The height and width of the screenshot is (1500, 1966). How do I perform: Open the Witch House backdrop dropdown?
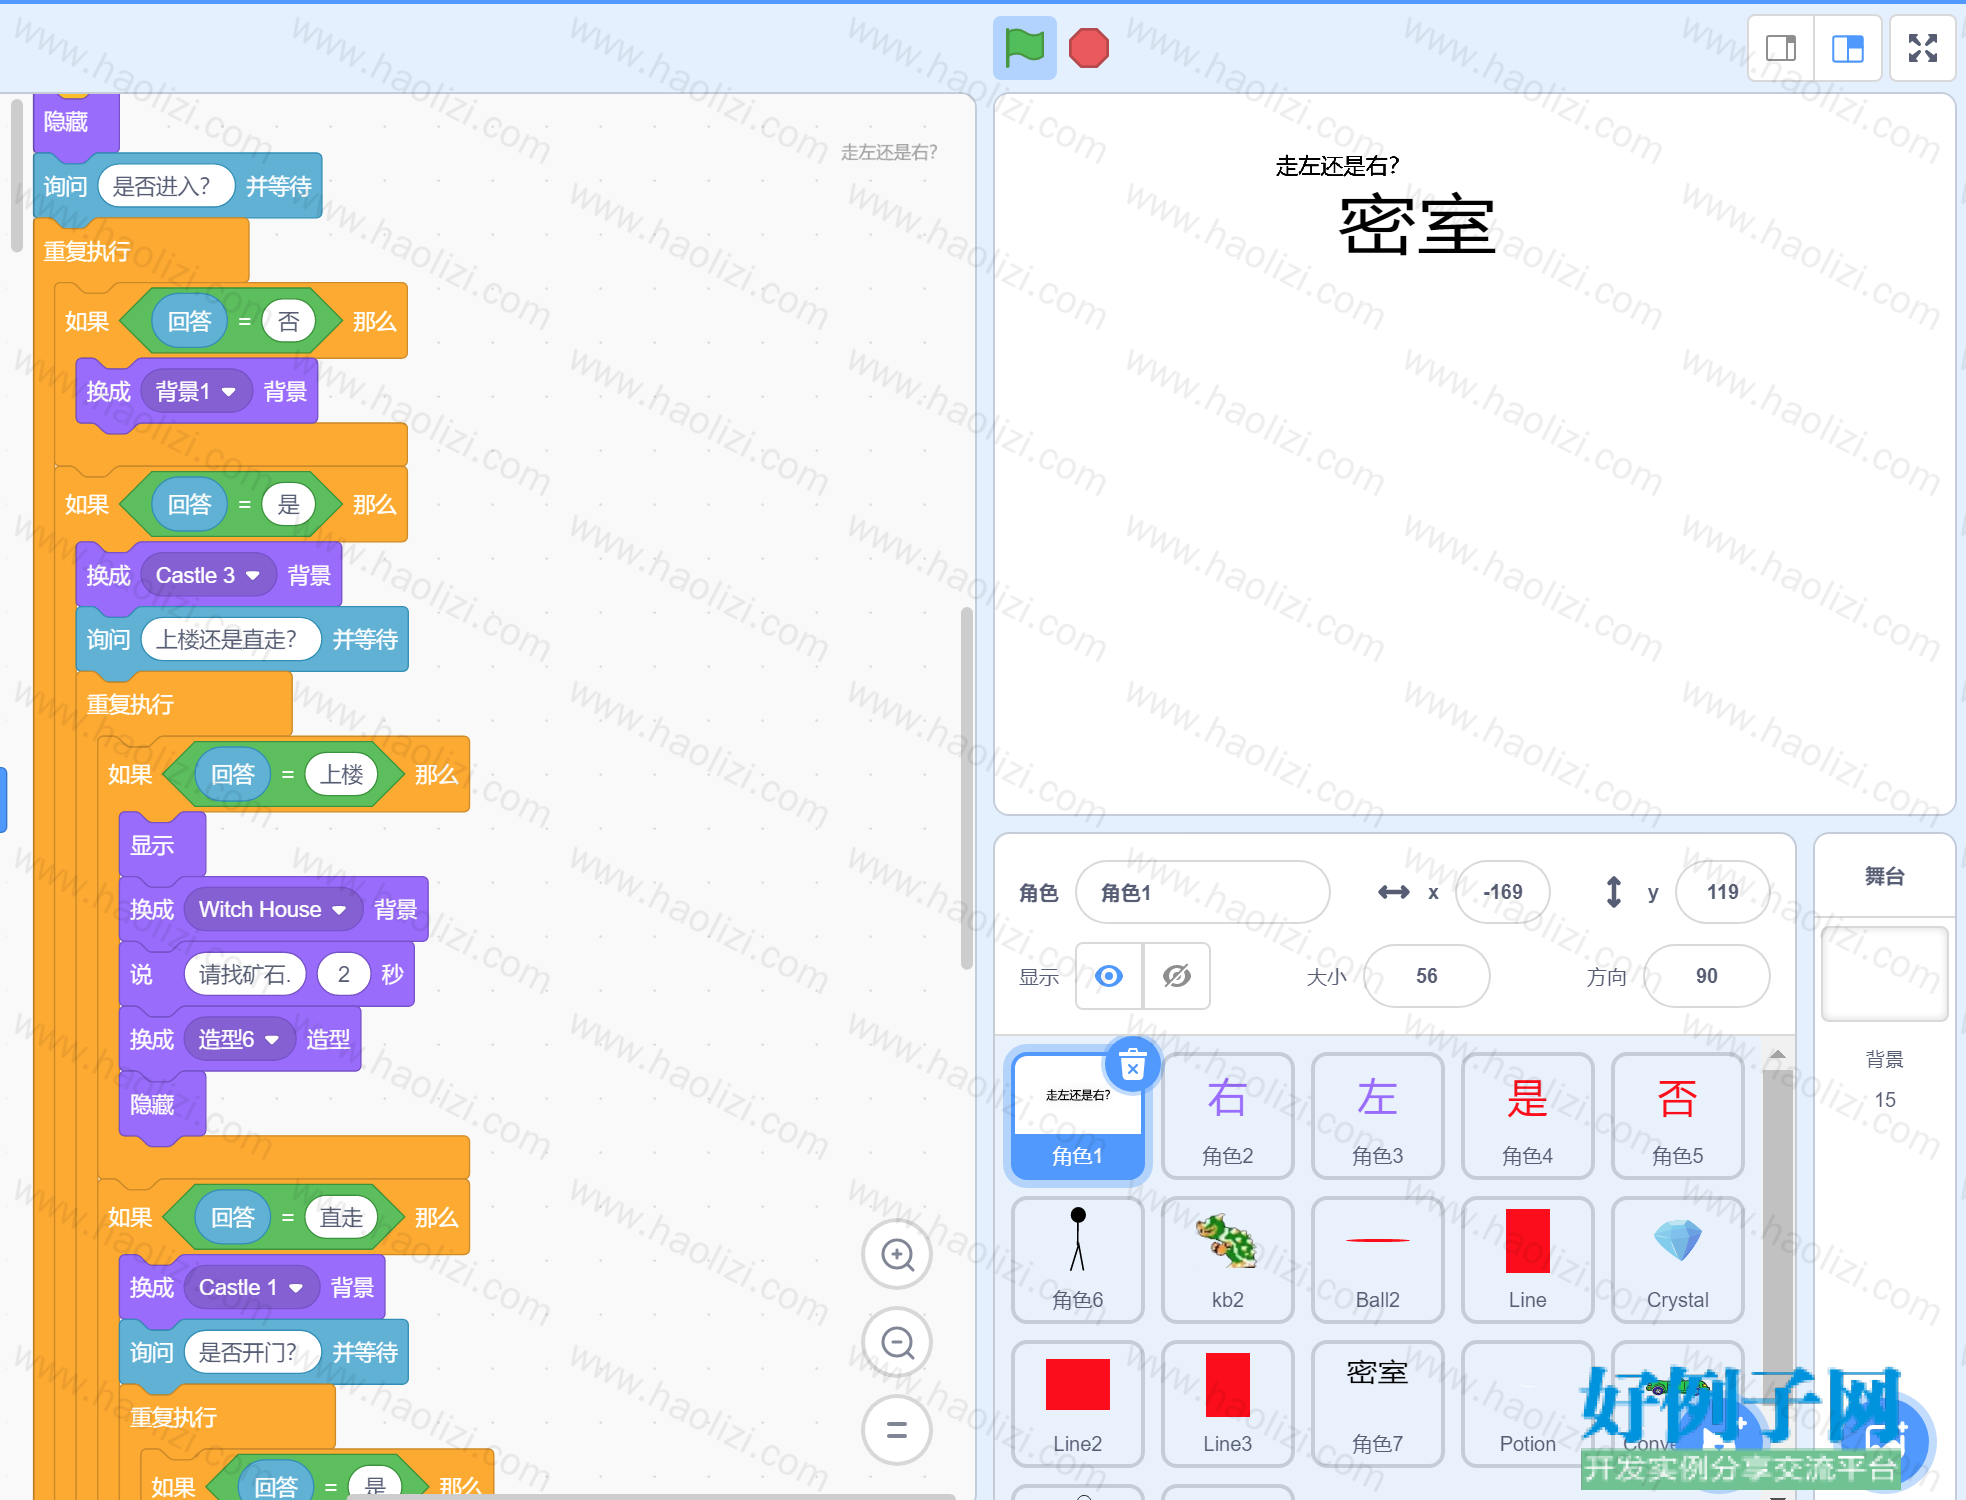pos(272,909)
